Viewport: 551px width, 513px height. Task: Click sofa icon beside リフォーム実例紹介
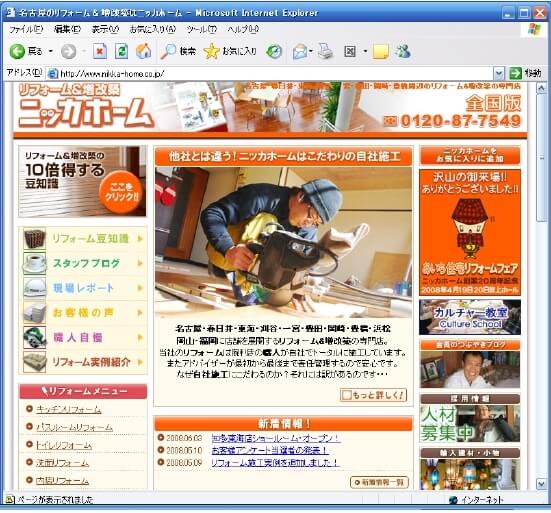point(34,362)
